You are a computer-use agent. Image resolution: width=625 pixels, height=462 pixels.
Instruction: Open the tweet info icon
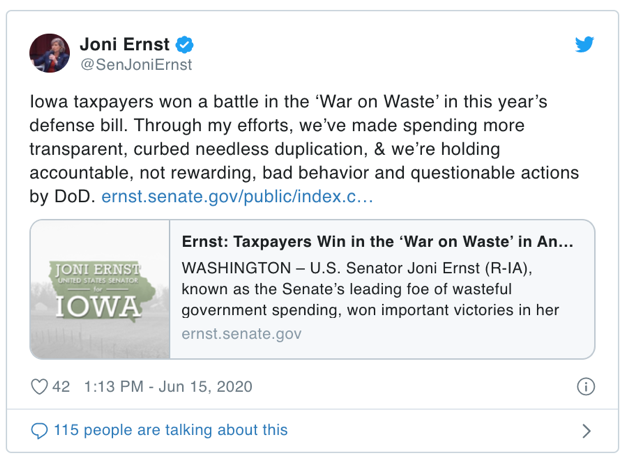pyautogui.click(x=586, y=386)
